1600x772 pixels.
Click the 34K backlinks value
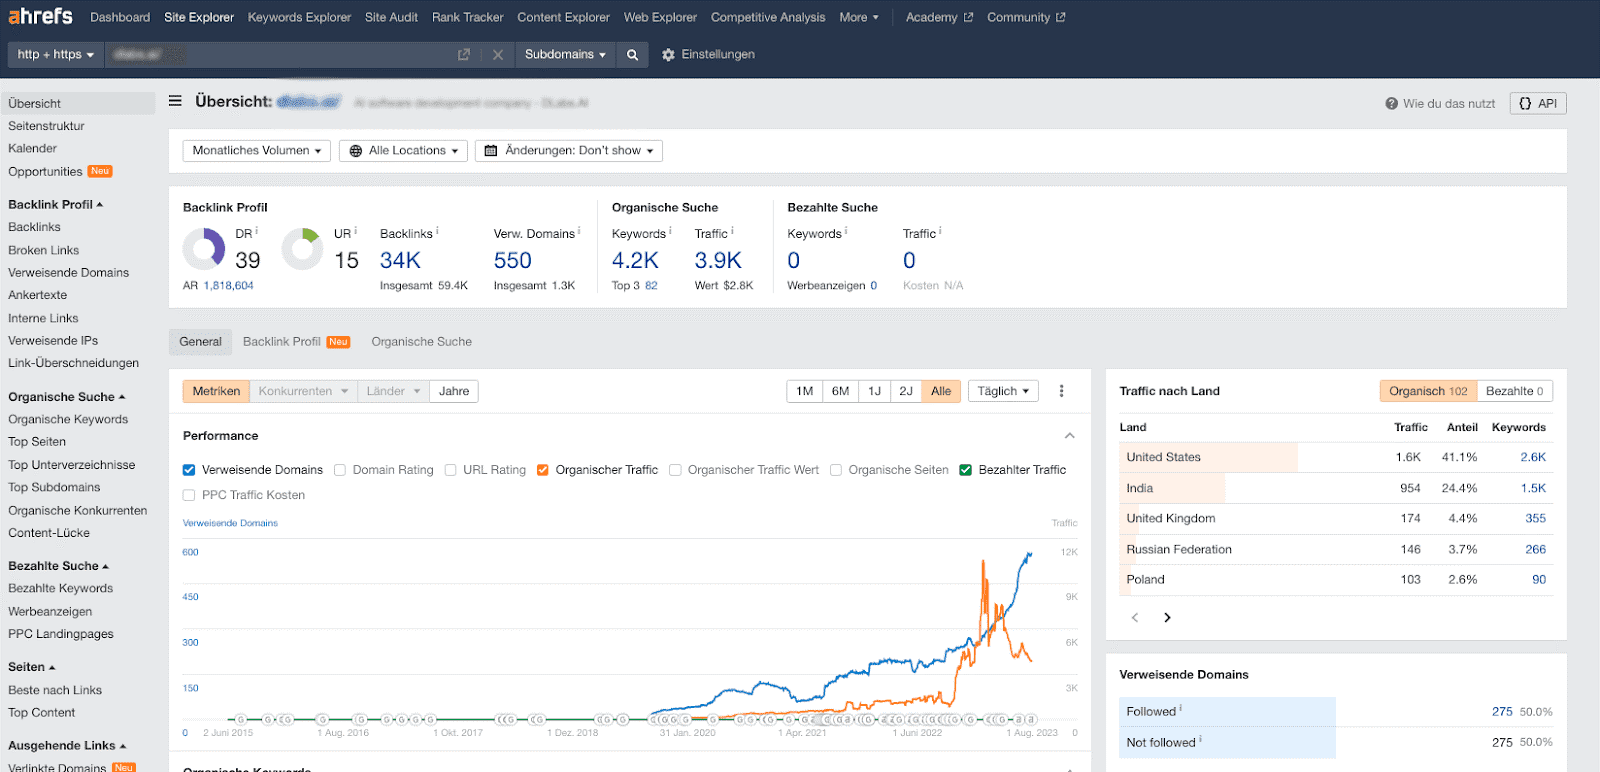tap(400, 261)
